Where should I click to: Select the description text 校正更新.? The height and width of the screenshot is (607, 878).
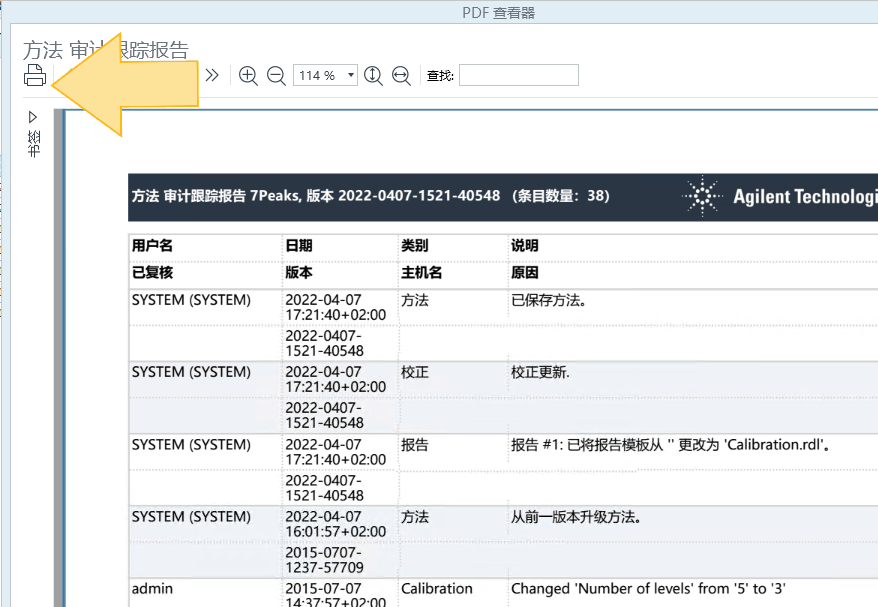(x=540, y=372)
